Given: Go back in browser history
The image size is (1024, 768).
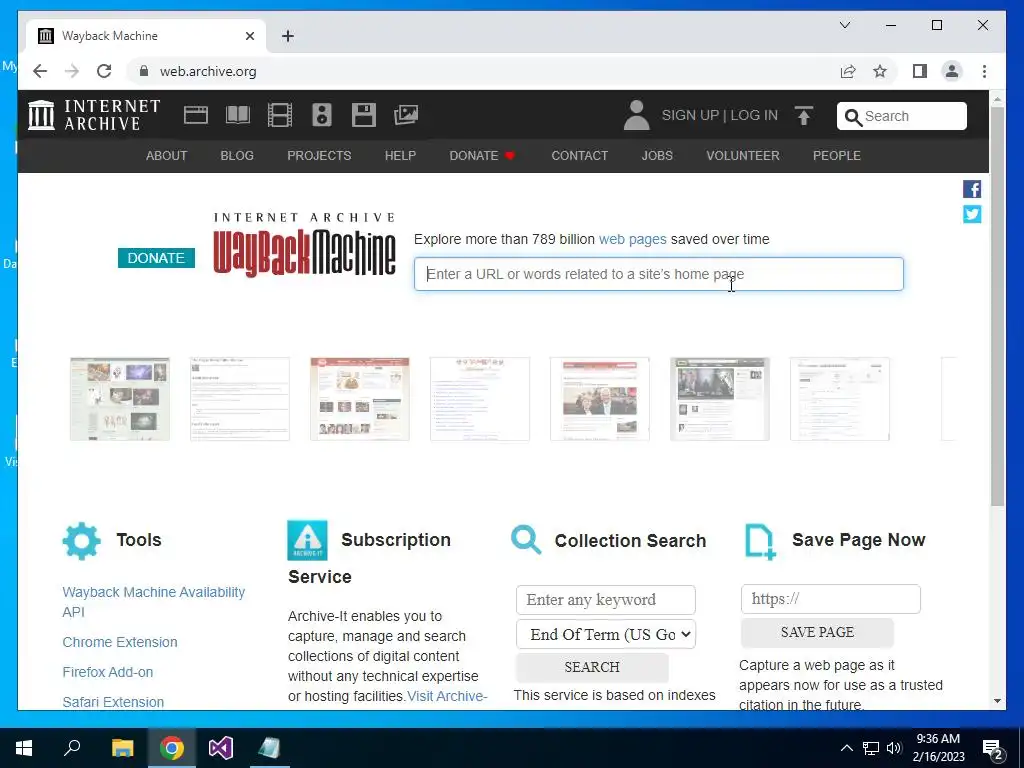Looking at the screenshot, I should pyautogui.click(x=40, y=71).
